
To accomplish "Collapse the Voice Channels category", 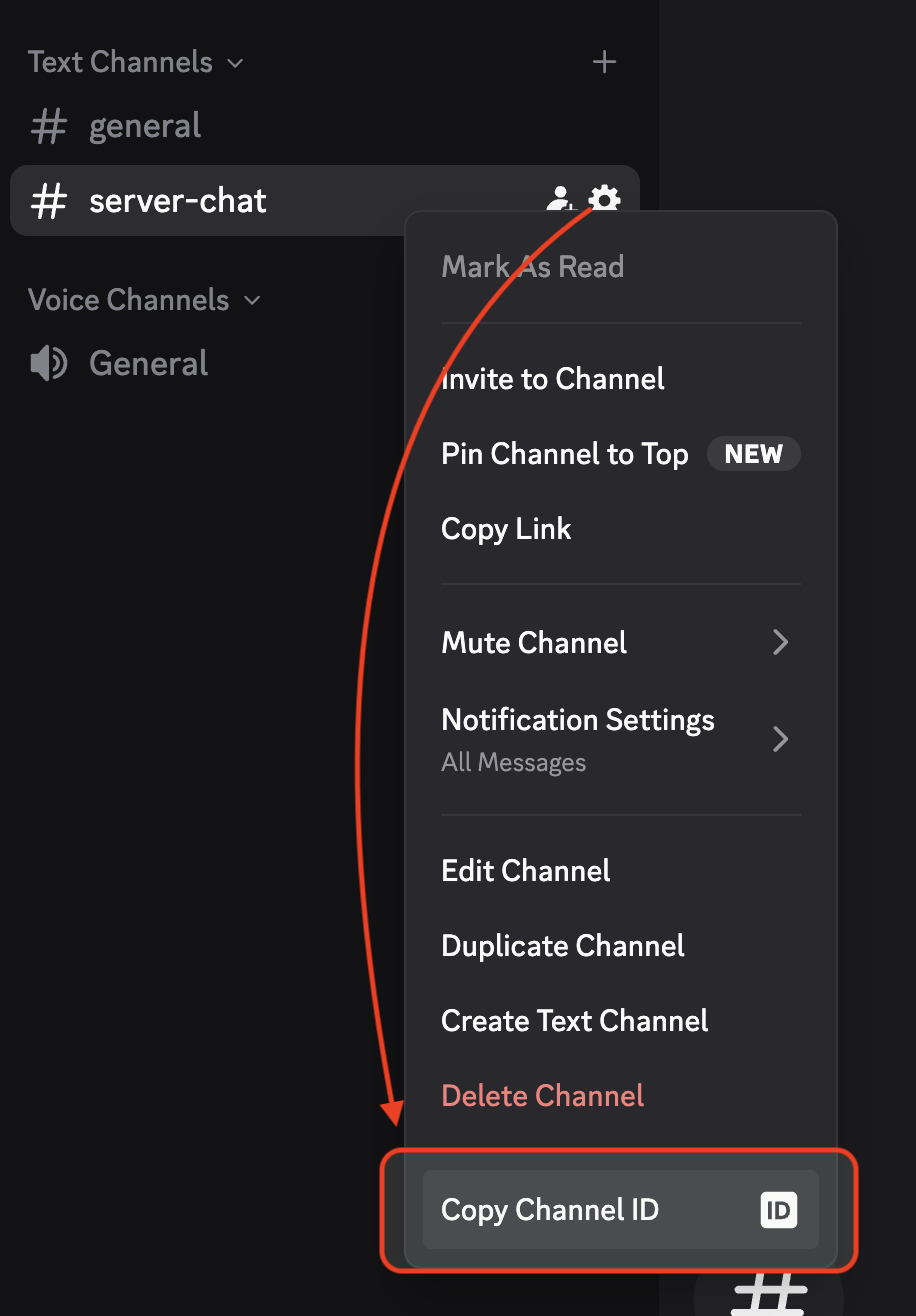I will [144, 300].
